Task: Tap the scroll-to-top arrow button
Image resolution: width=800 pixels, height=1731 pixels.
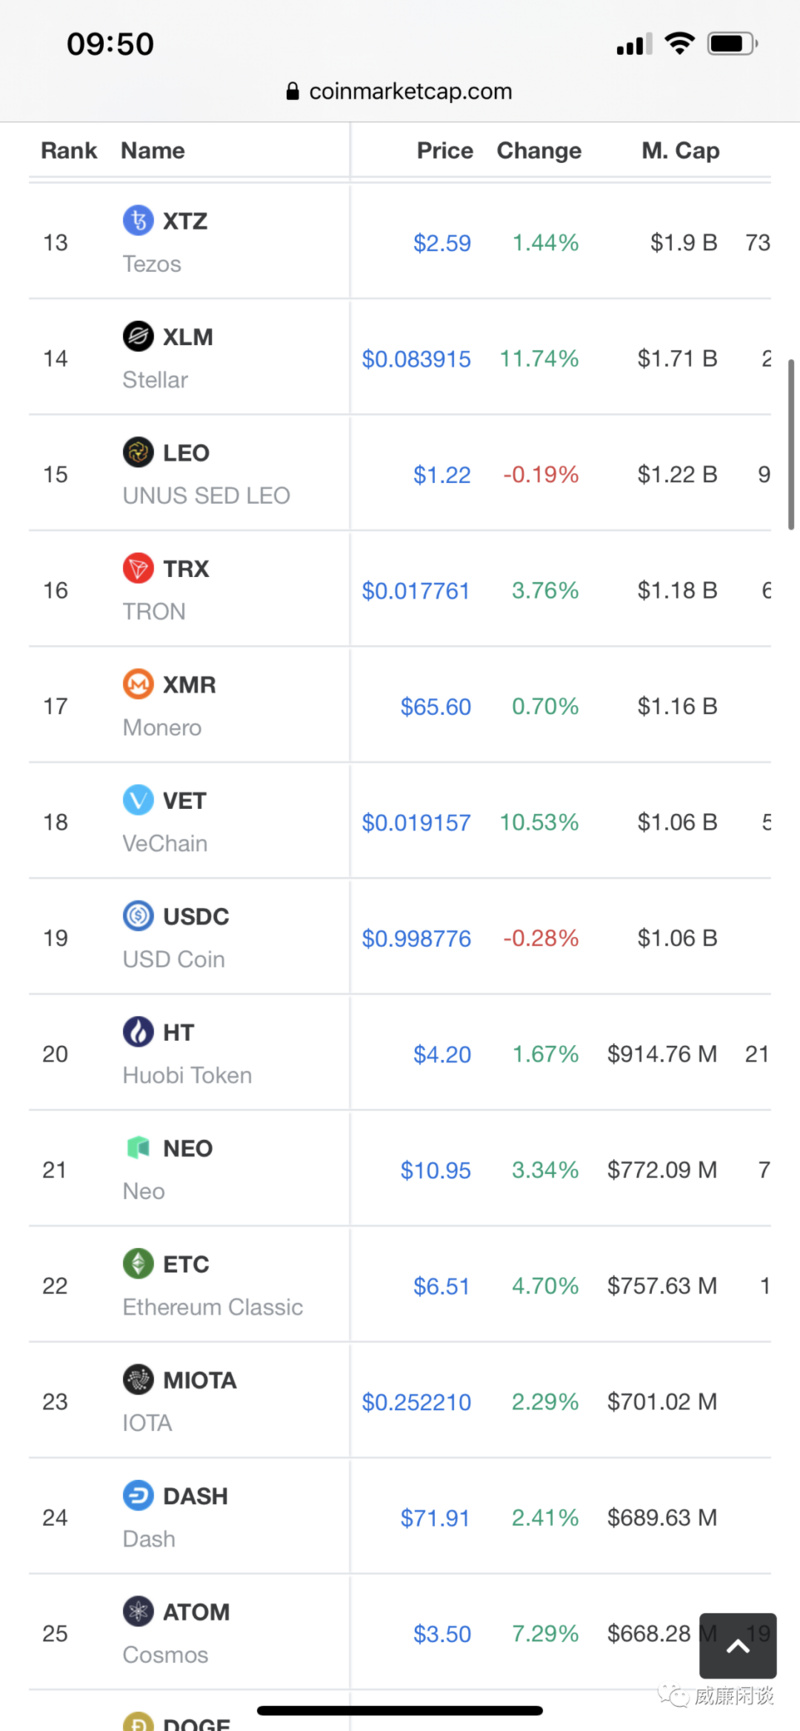Action: pos(738,1645)
